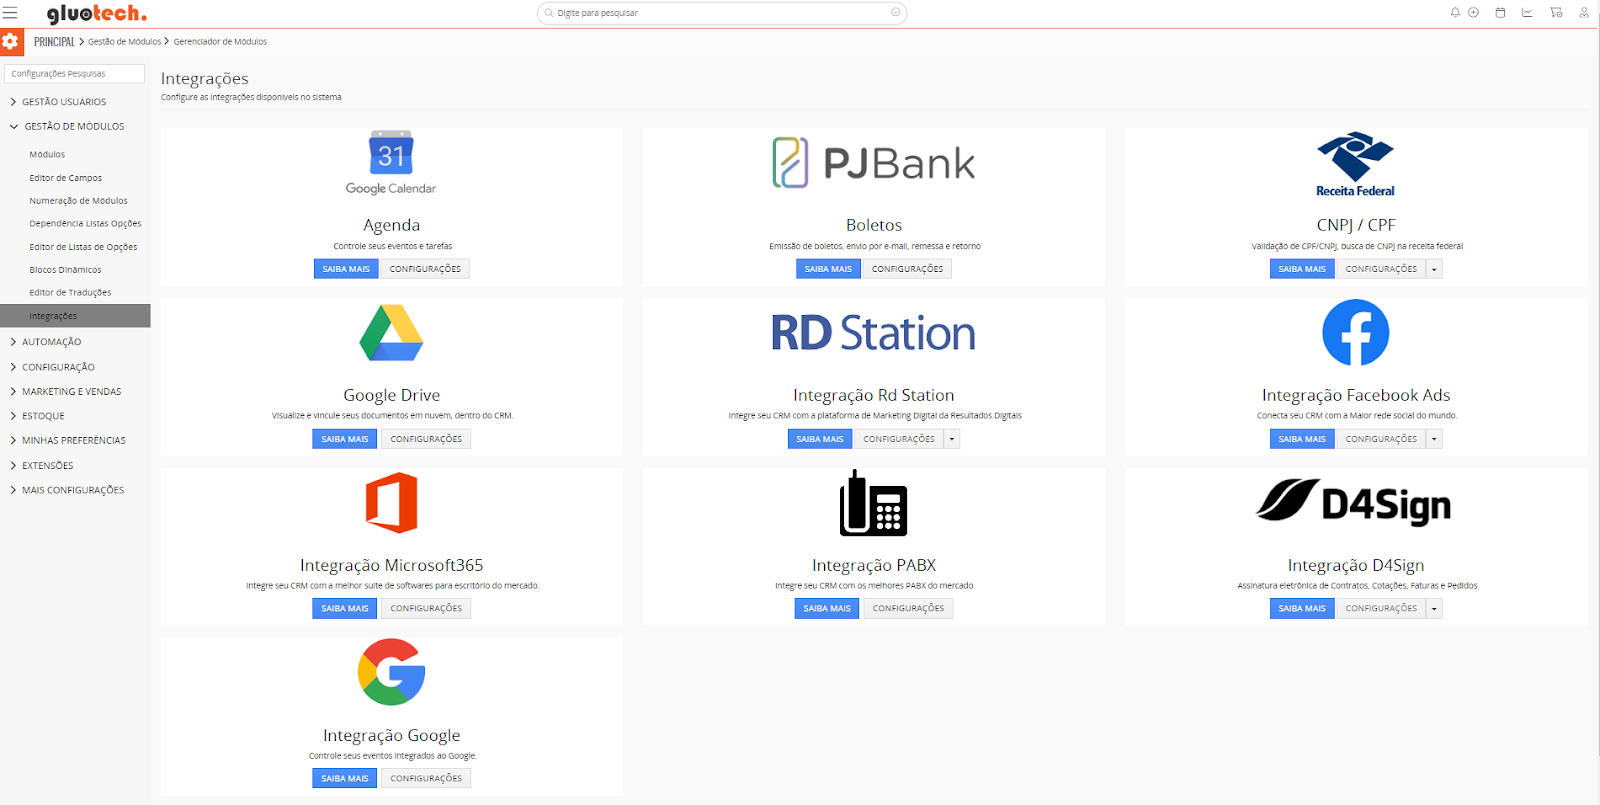This screenshot has height=805, width=1600.
Task: Click the RD Station logo
Action: (x=873, y=333)
